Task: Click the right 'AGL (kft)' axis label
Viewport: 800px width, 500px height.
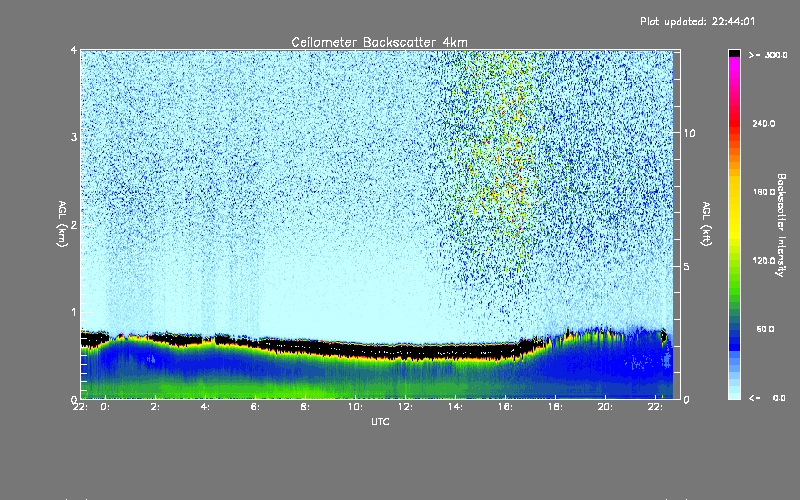Action: (x=706, y=224)
